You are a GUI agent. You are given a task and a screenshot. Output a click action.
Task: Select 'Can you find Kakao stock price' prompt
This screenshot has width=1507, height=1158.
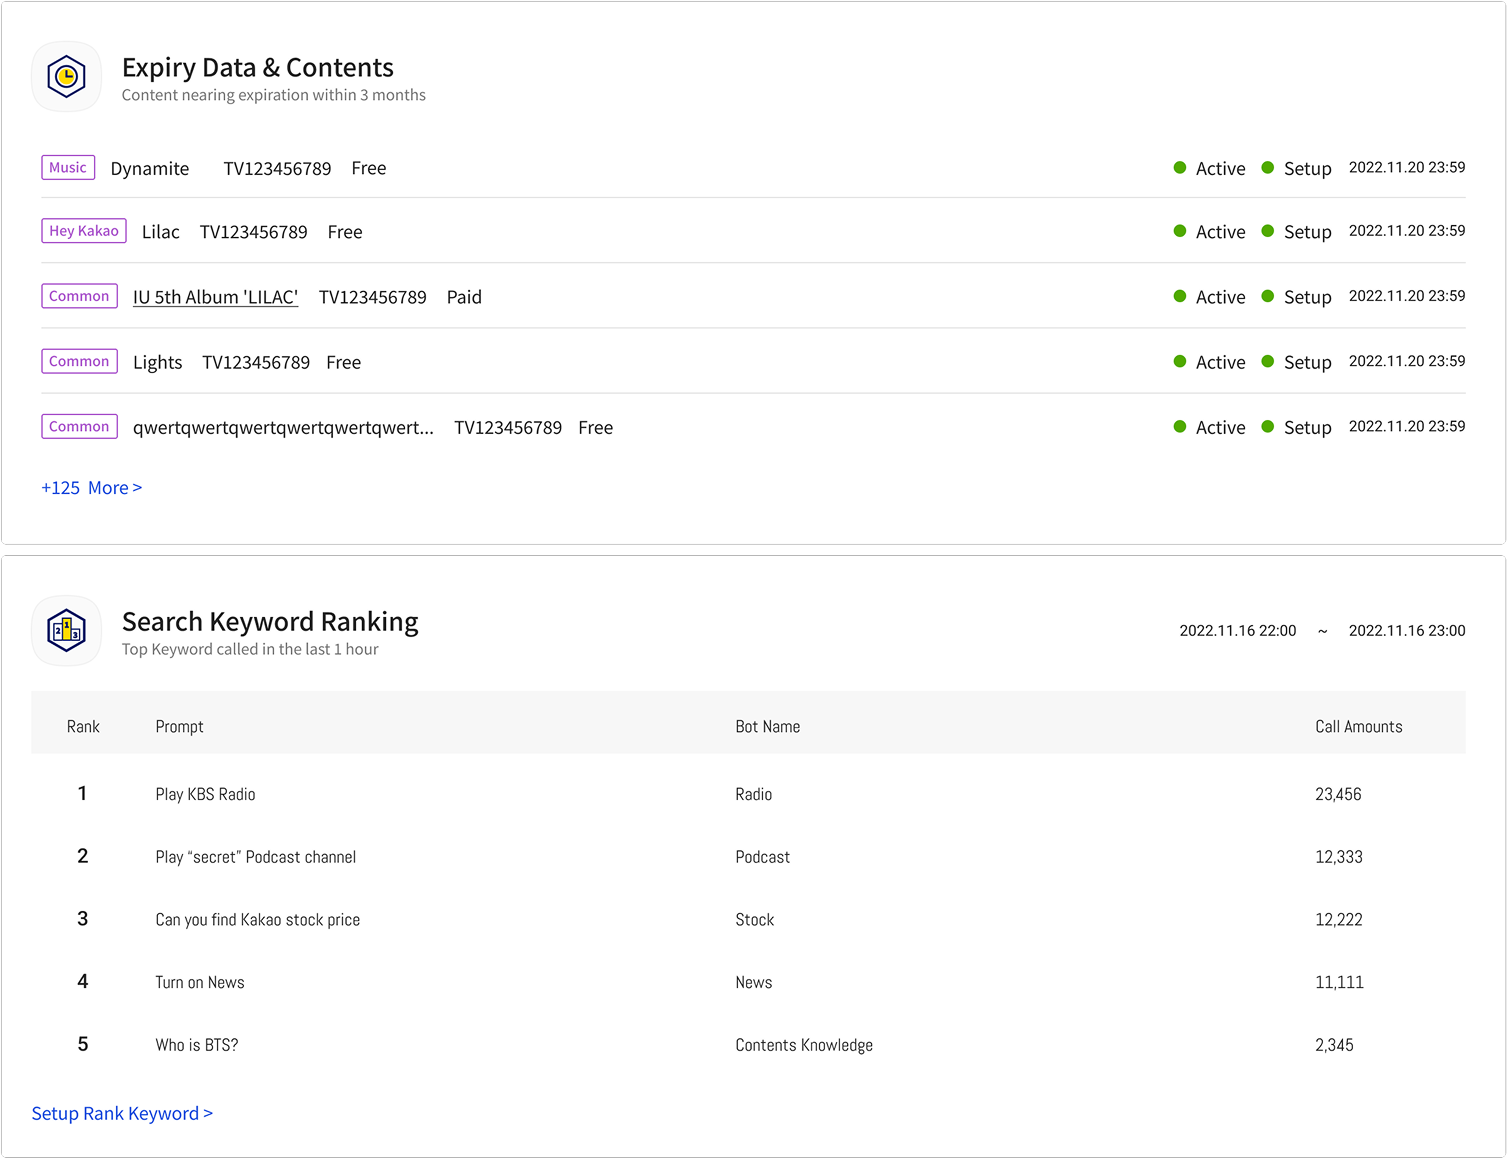[258, 920]
